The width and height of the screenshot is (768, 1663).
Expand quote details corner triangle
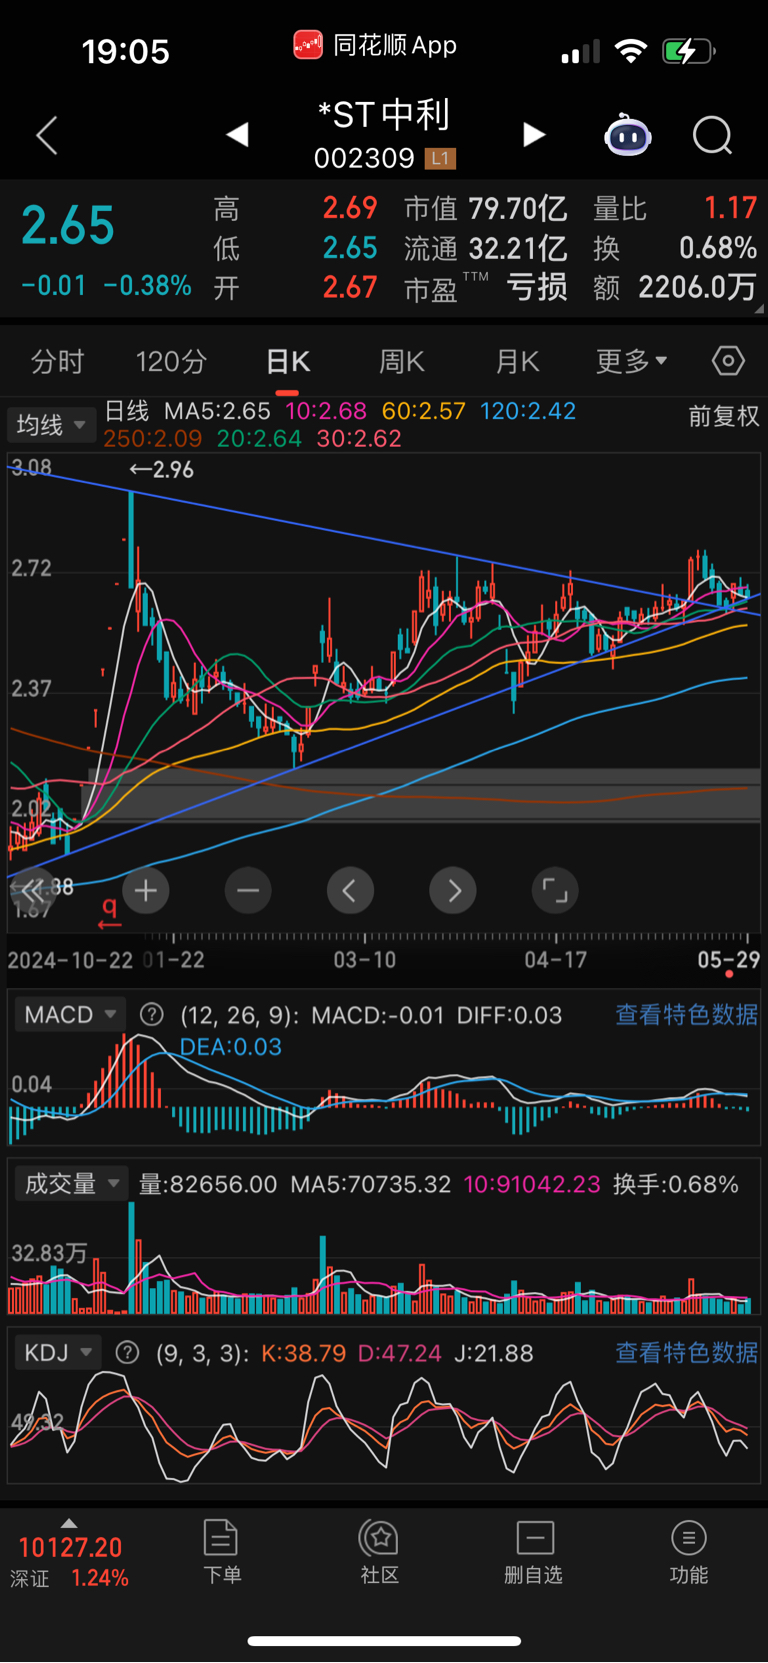tap(759, 309)
